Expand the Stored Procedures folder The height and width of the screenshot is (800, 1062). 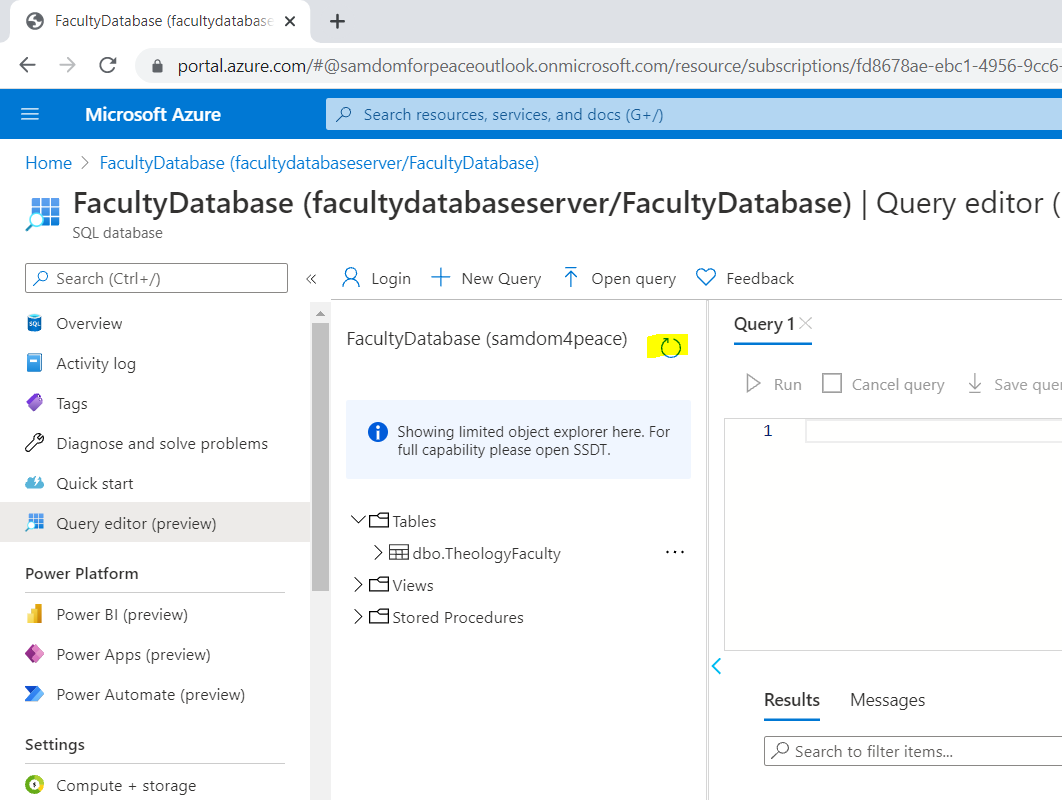coord(358,616)
